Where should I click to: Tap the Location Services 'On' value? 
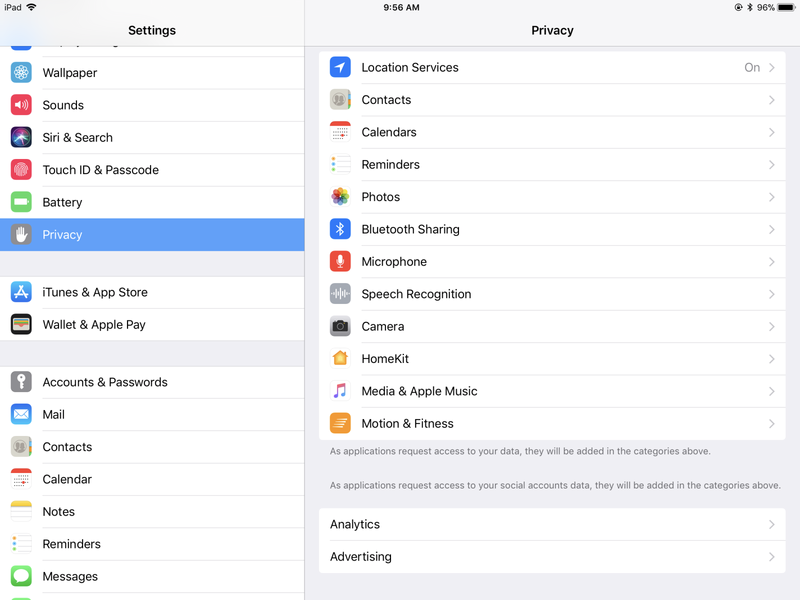click(752, 67)
